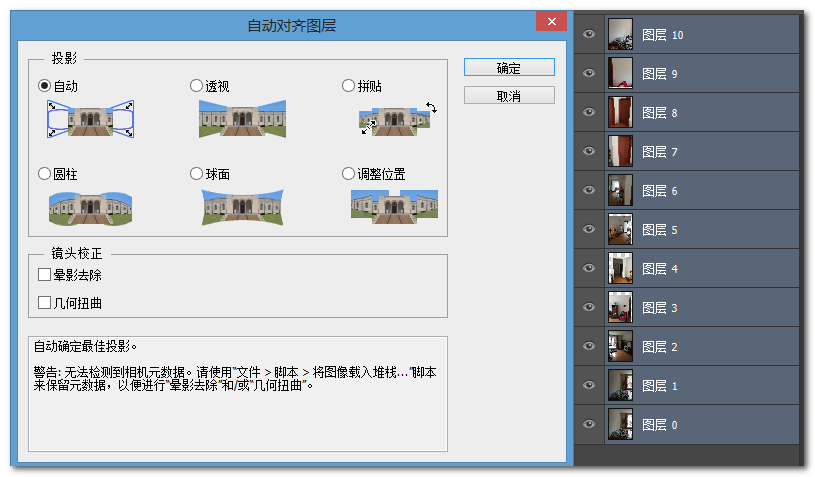The width and height of the screenshot is (815, 477).
Task: Enable the 晕影去除 checkbox
Action: 45,275
